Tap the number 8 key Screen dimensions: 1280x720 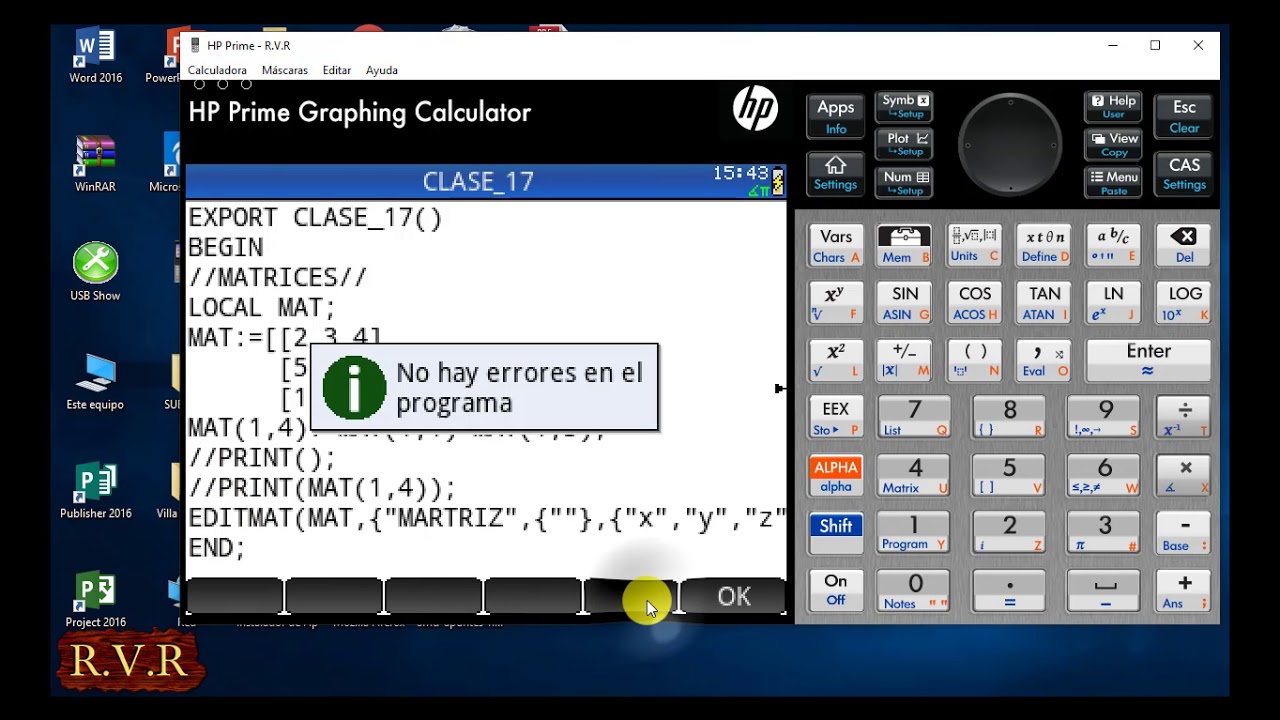(x=1009, y=418)
